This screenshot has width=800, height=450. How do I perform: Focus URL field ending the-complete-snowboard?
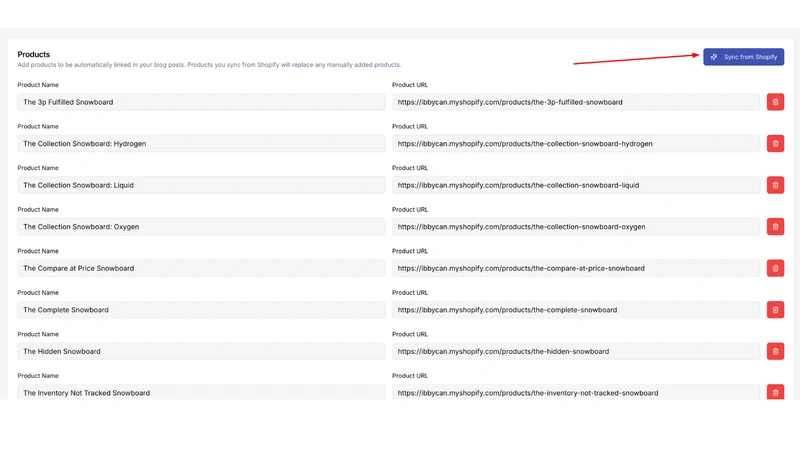(576, 310)
